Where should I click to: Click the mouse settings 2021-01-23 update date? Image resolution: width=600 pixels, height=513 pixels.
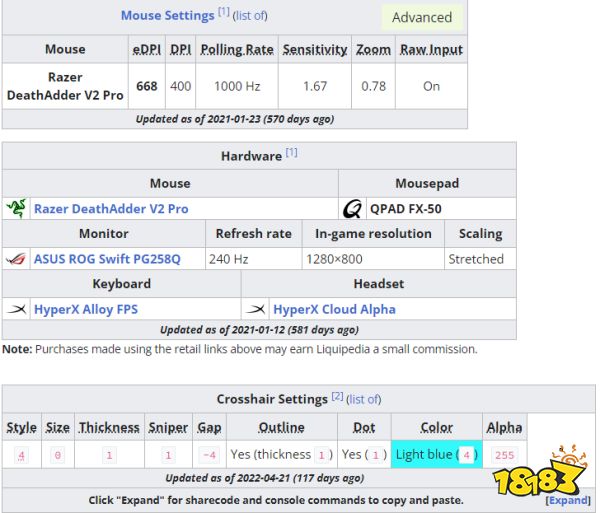233,119
